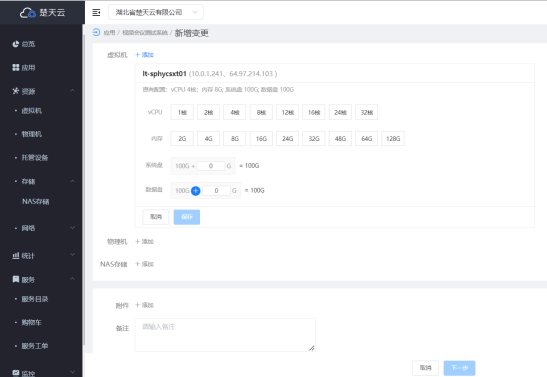This screenshot has width=547, height=377.
Task: Open 服务目录 in the sidebar
Action: click(x=35, y=299)
